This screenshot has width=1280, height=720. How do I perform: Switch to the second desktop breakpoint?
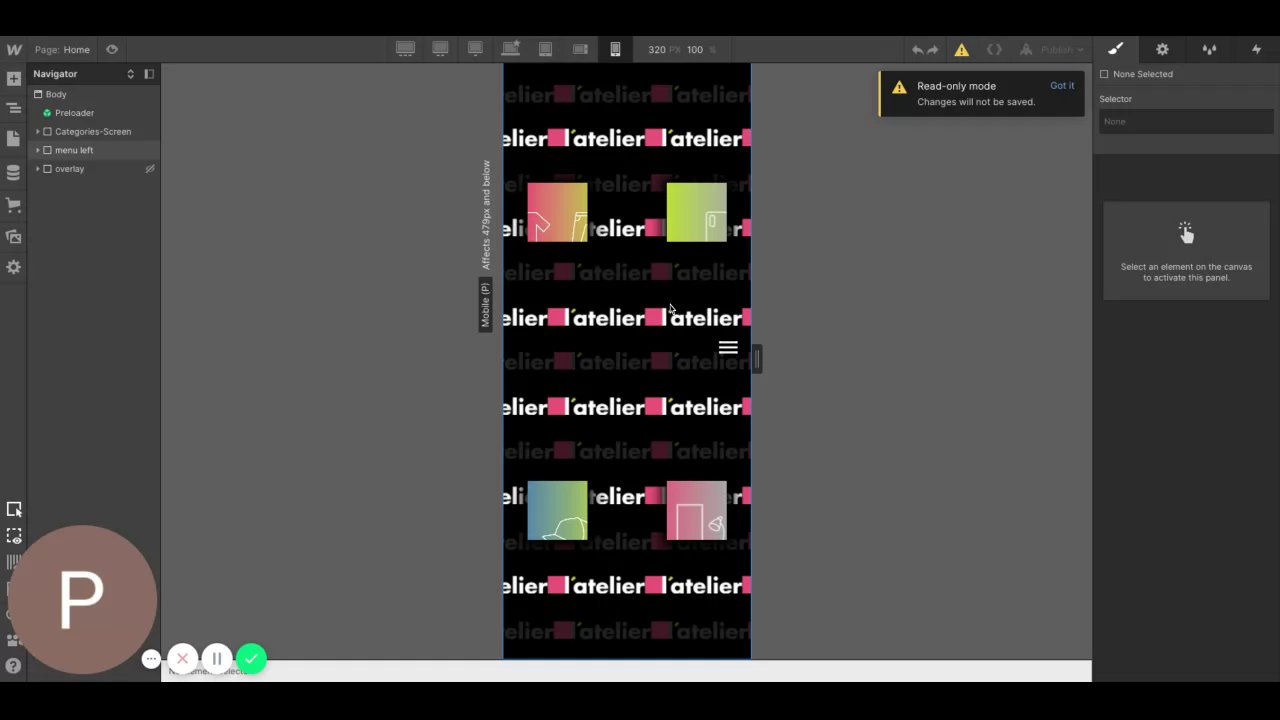point(440,49)
